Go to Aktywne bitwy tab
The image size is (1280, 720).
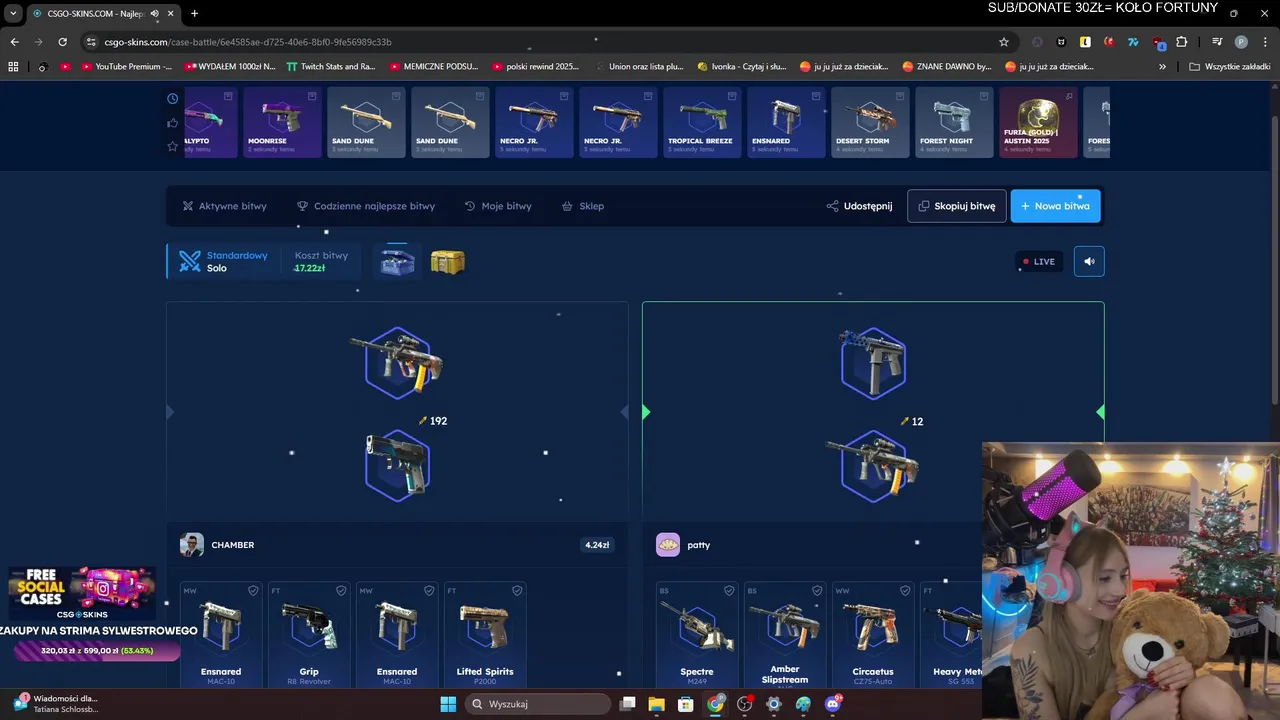225,206
